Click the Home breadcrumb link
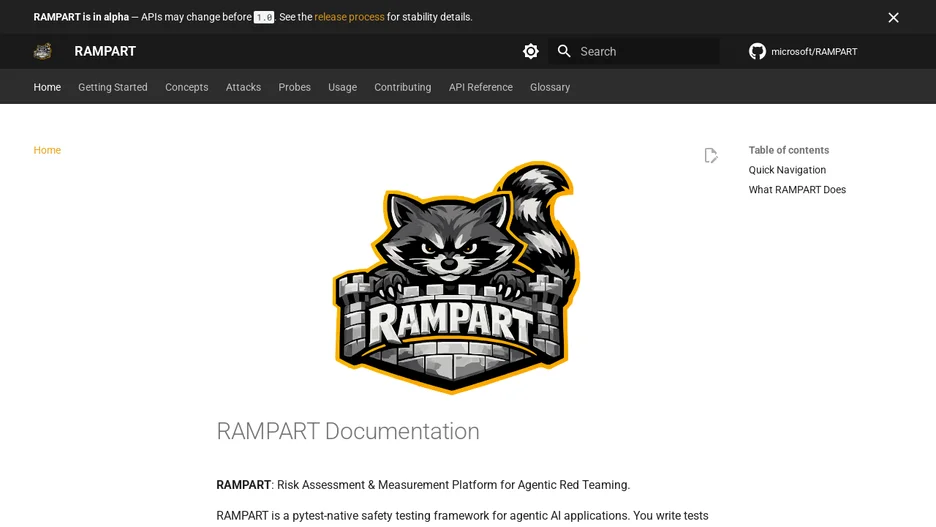This screenshot has height=527, width=936. coord(47,150)
